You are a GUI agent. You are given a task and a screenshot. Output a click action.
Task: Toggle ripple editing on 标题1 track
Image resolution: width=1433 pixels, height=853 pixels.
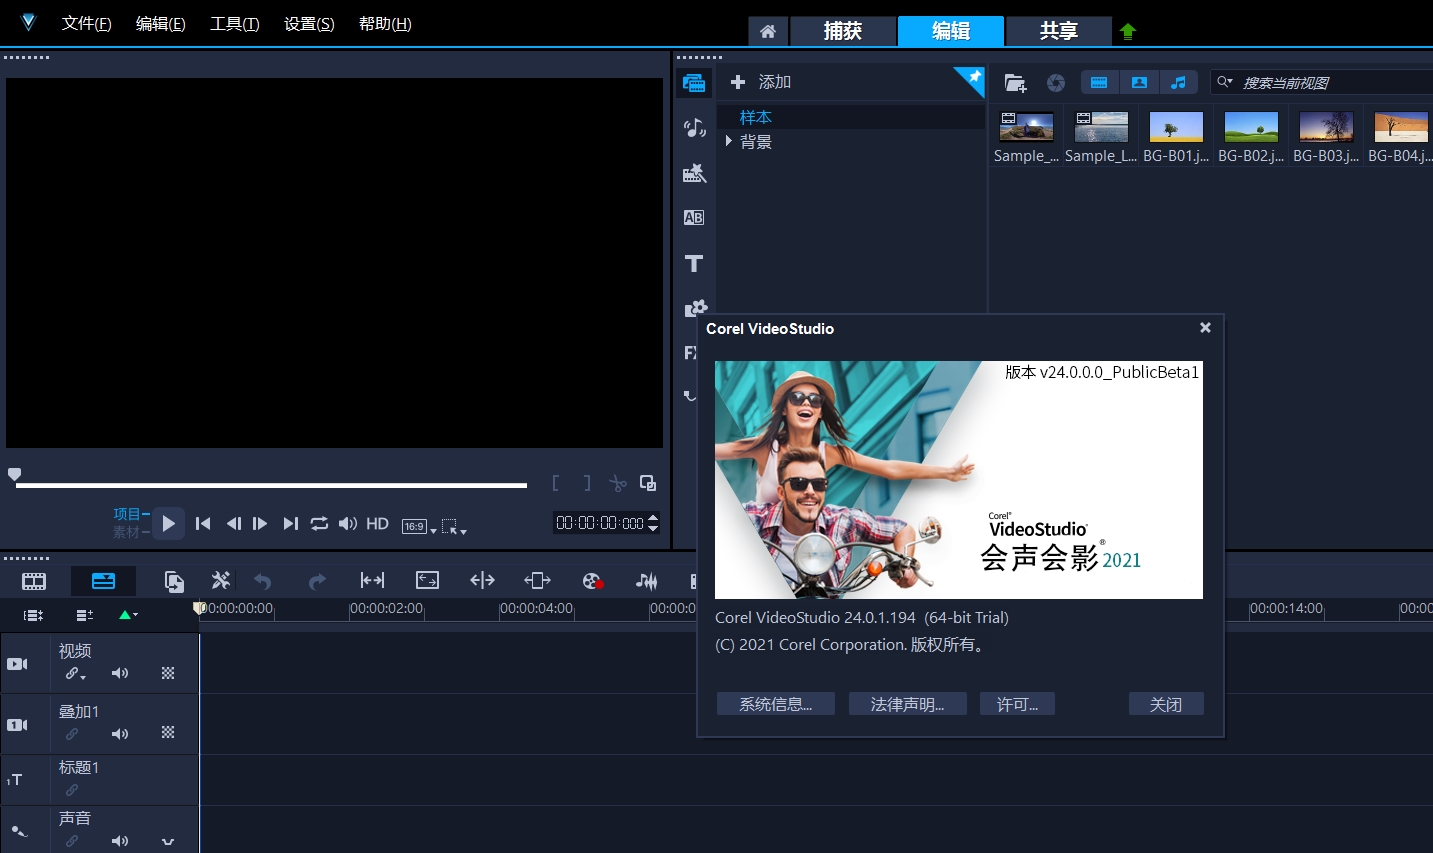[72, 790]
